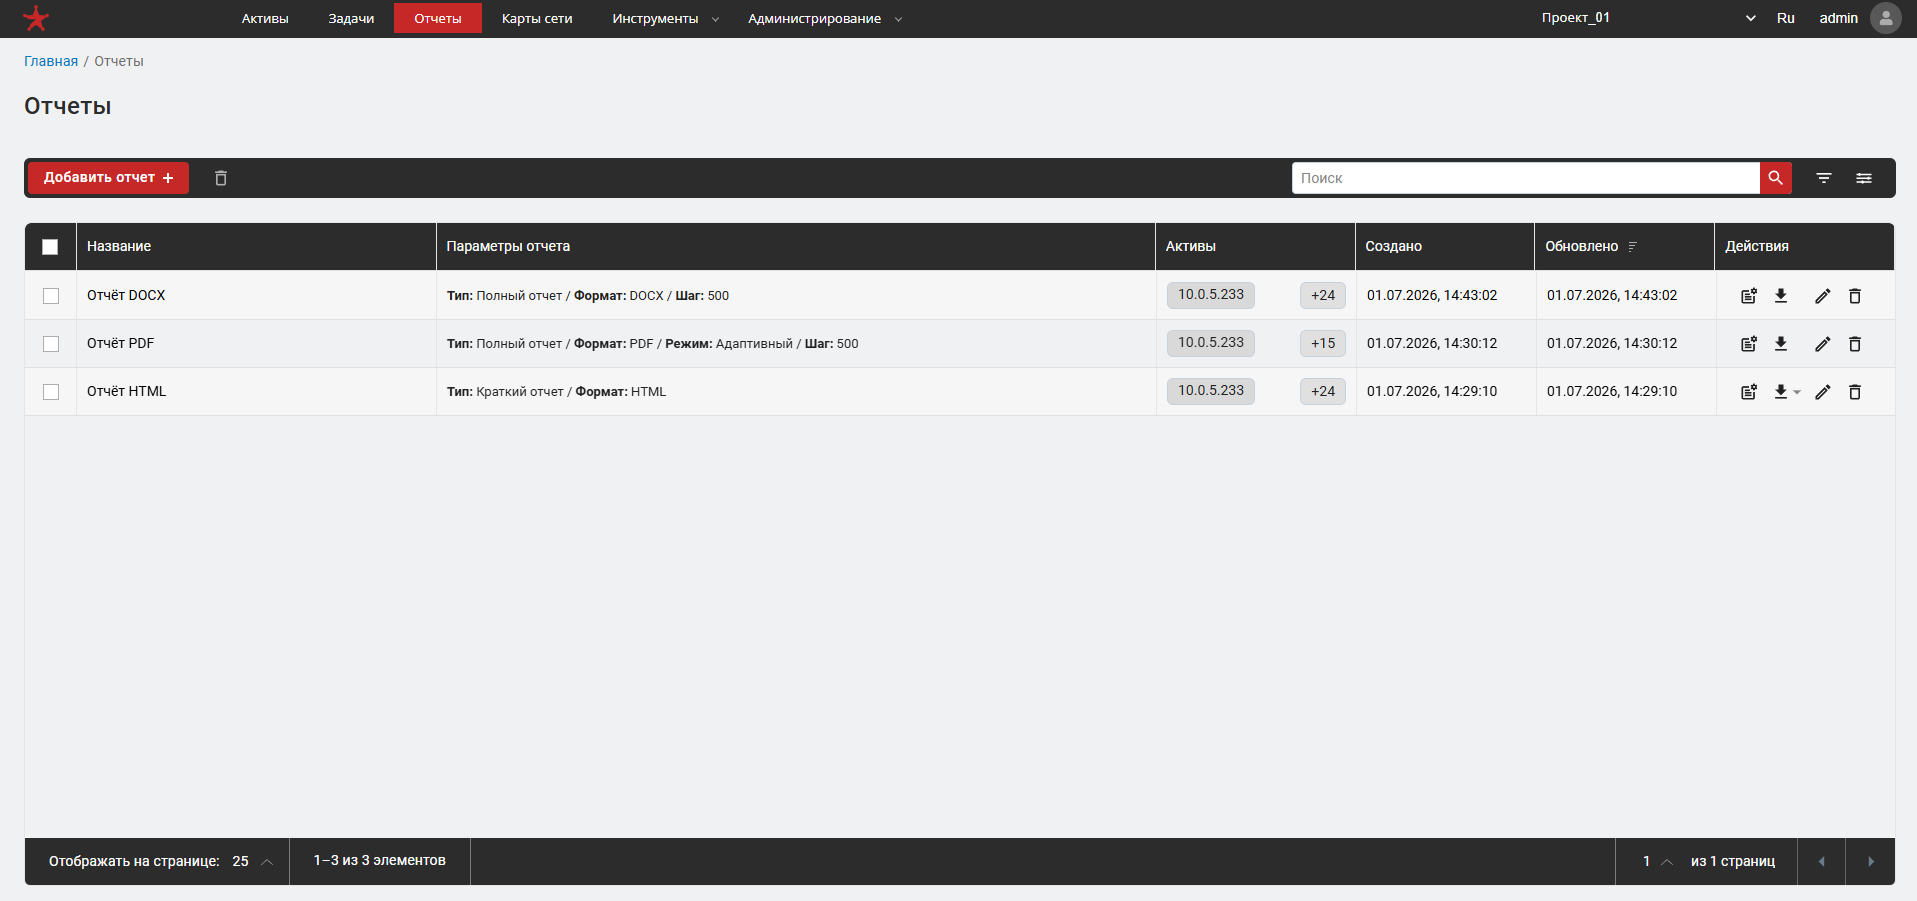Toggle the select-all checkbox in header
The height and width of the screenshot is (901, 1917).
[50, 247]
